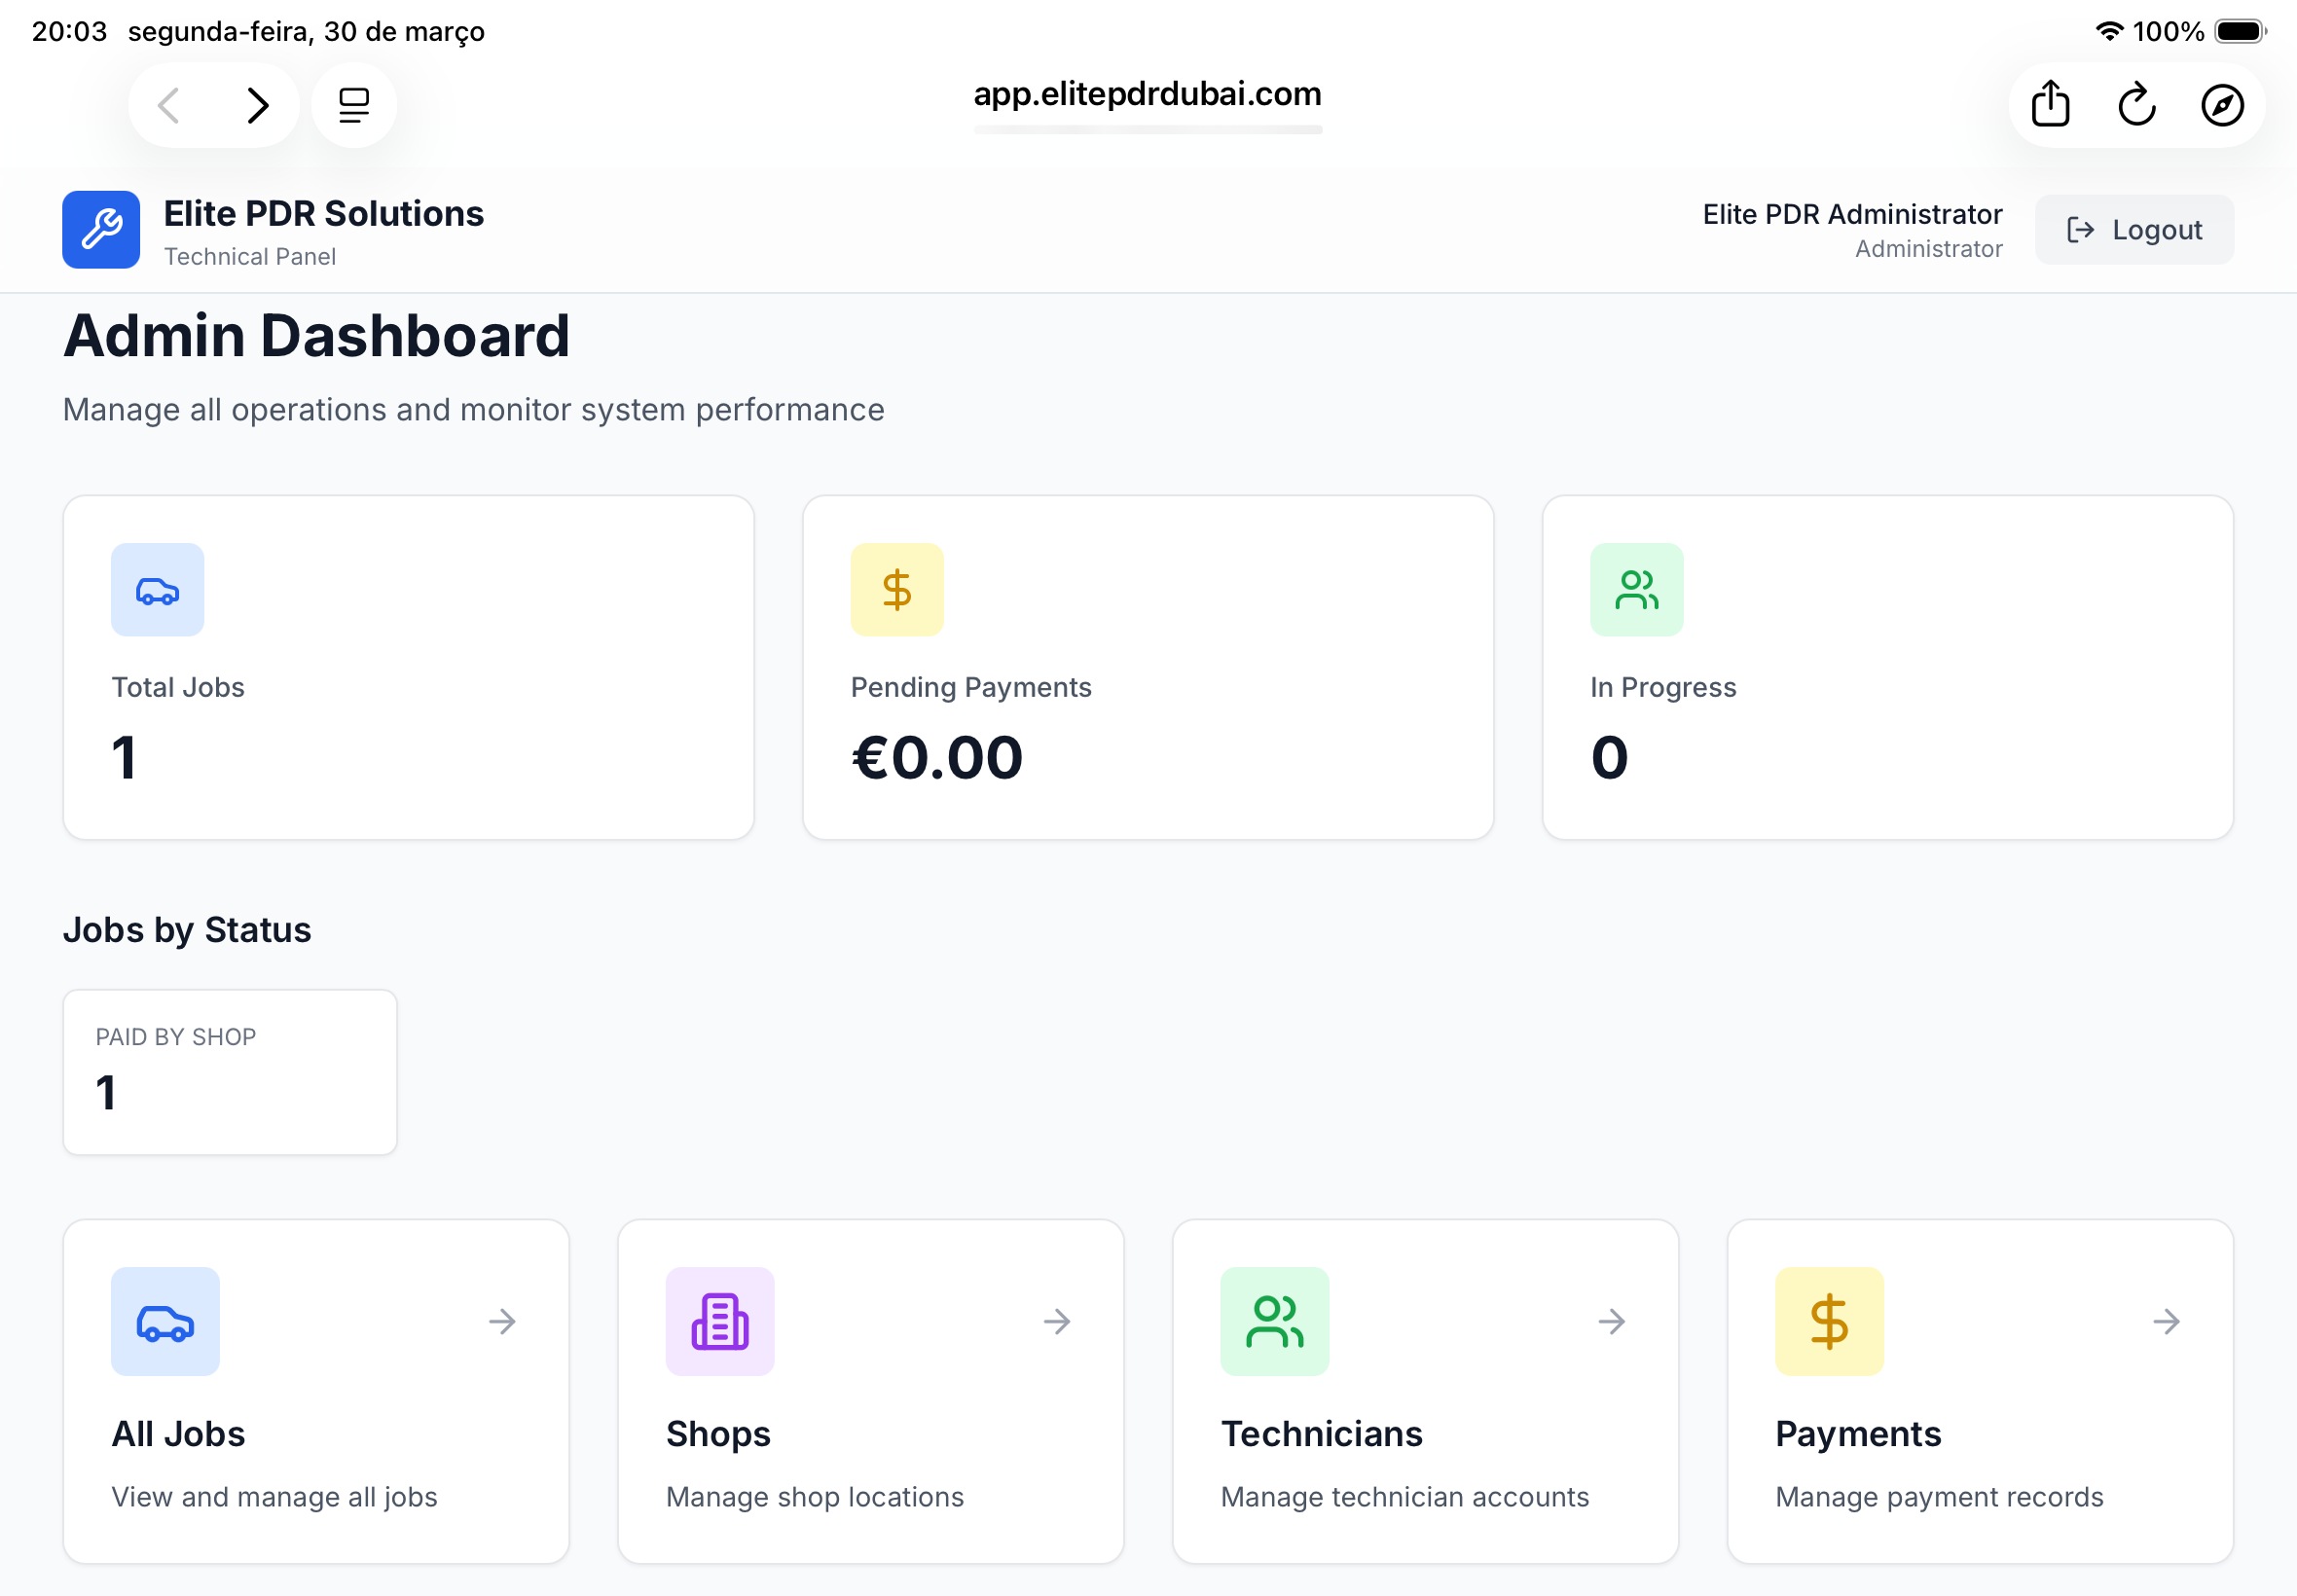Viewport: 2297px width, 1596px height.
Task: Select the car icon on All Jobs card
Action: 165,1321
